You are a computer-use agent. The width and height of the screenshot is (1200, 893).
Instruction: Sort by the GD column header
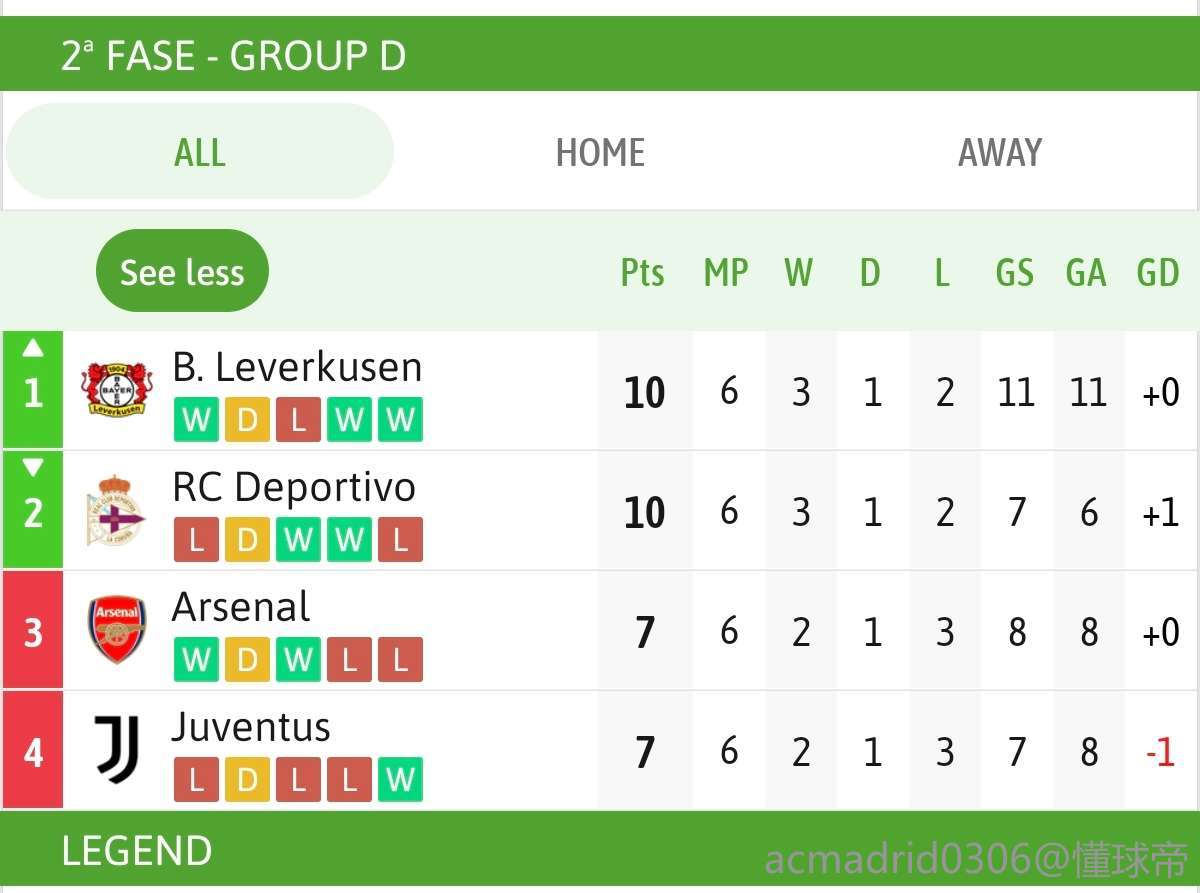click(x=1158, y=272)
